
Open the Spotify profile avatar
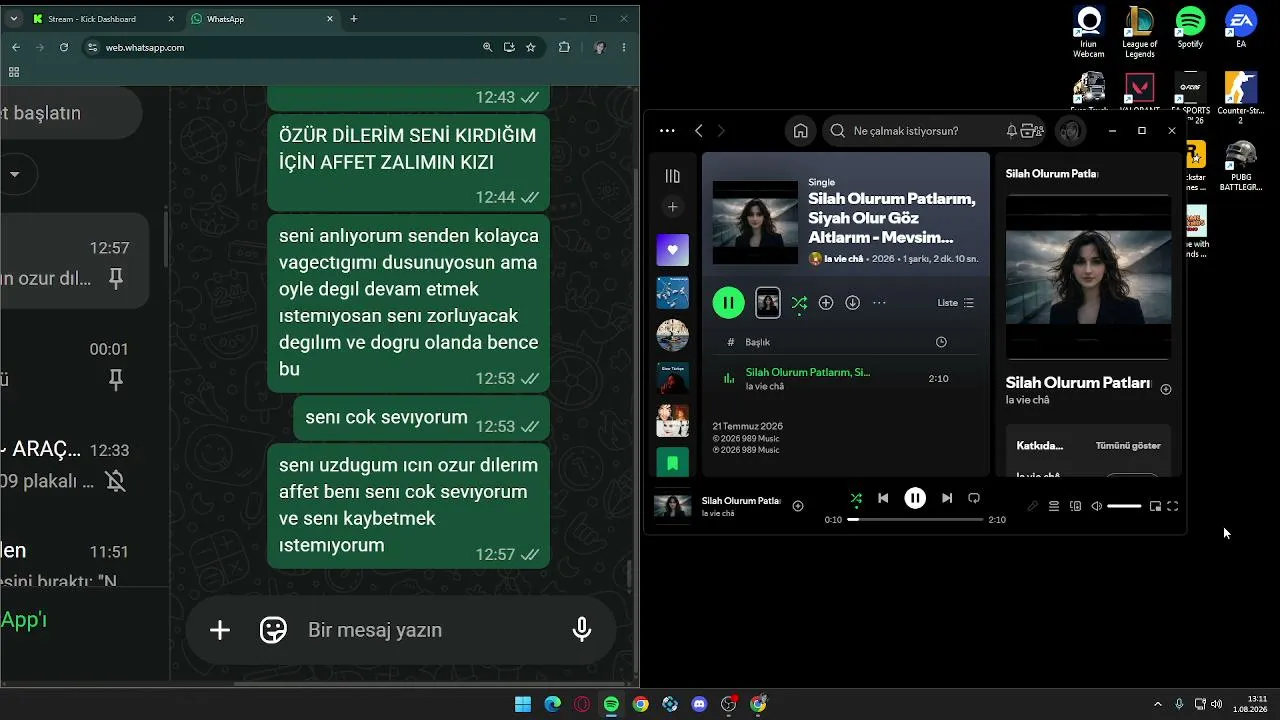1071,131
